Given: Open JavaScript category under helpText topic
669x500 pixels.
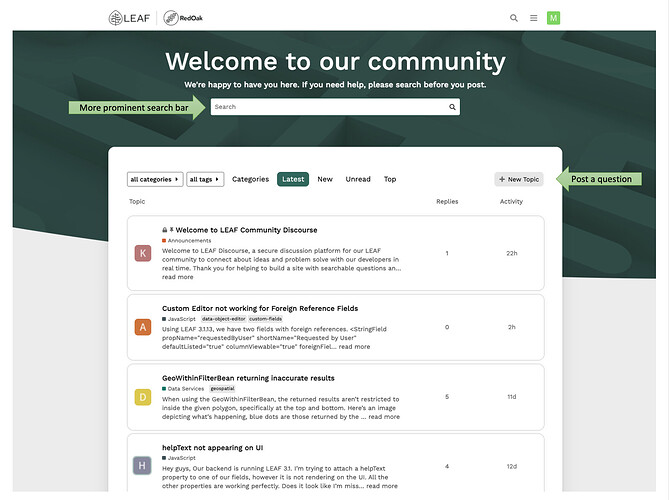Looking at the screenshot, I should click(179, 458).
